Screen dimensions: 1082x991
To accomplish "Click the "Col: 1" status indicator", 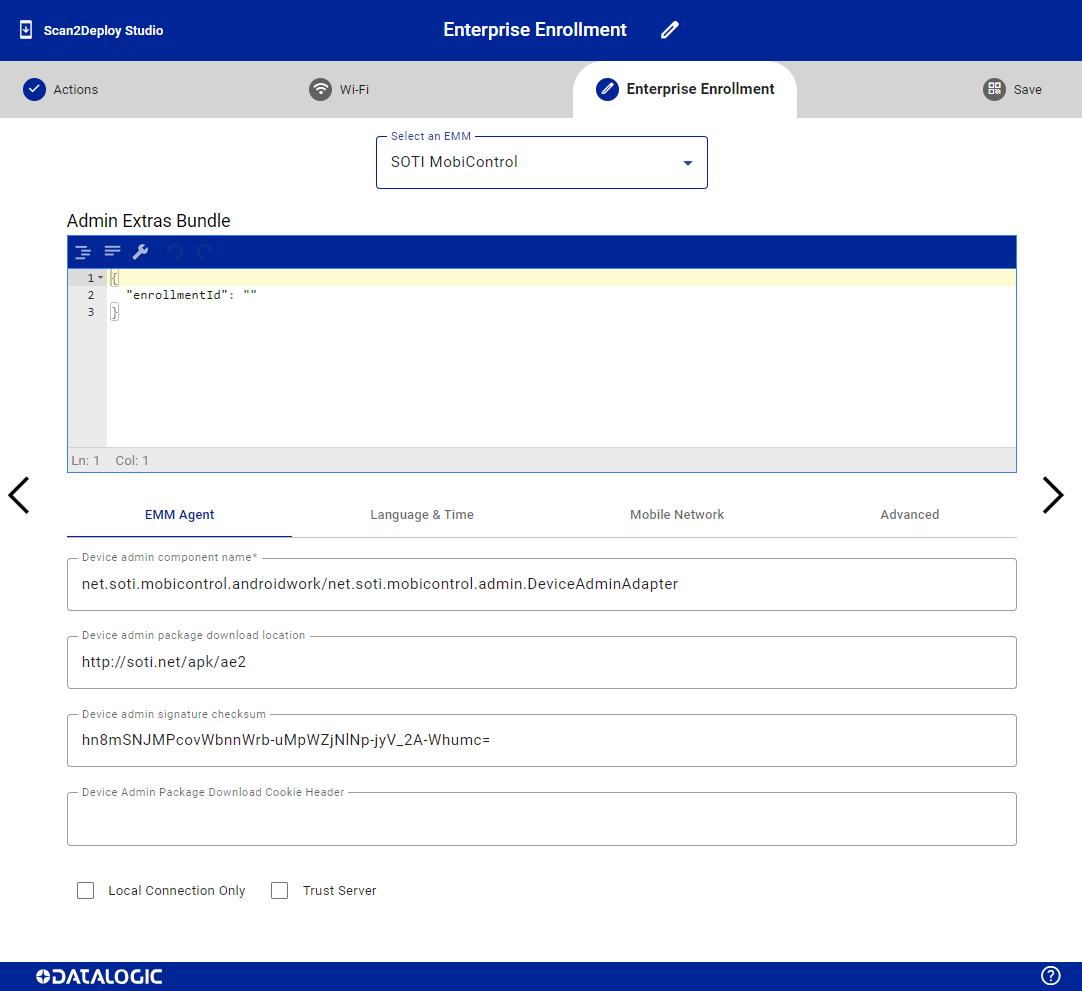I will [132, 460].
